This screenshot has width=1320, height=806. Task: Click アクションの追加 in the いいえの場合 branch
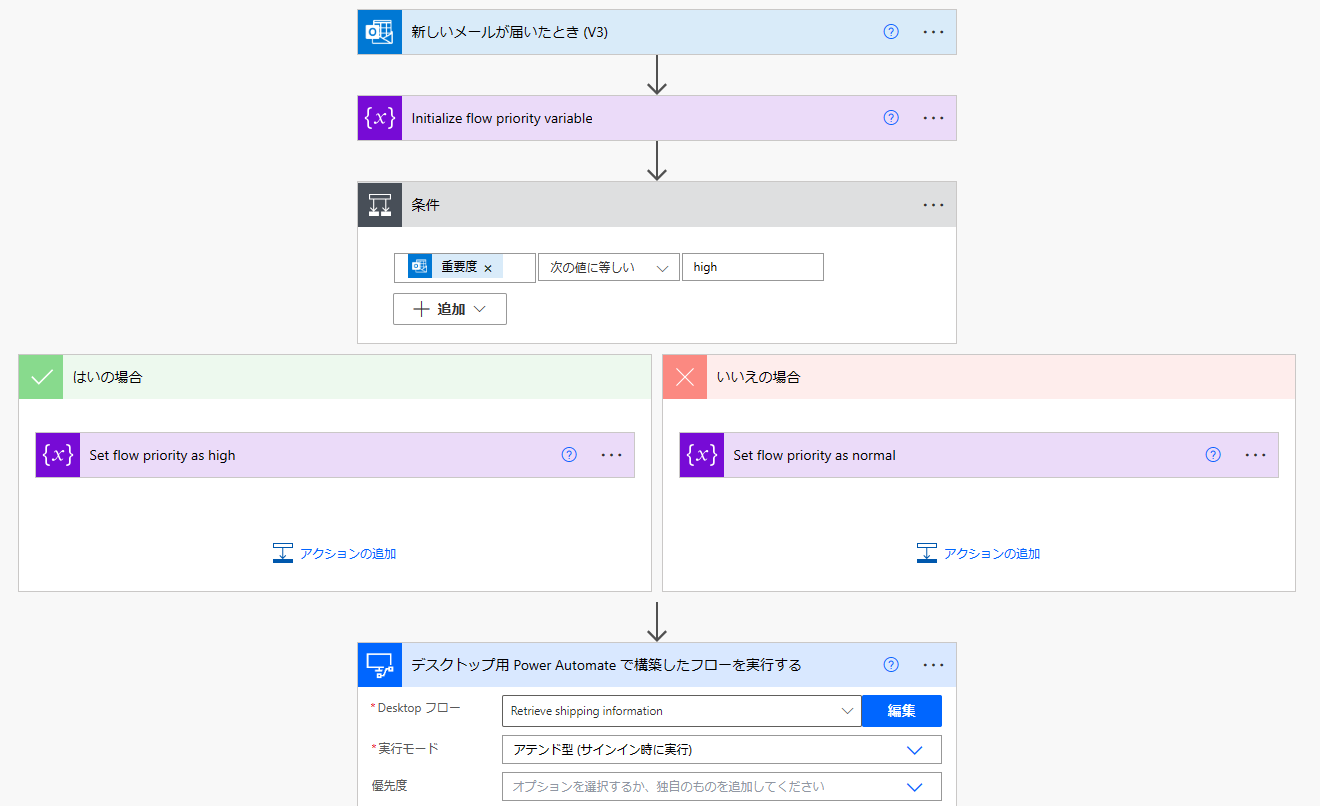coord(979,553)
